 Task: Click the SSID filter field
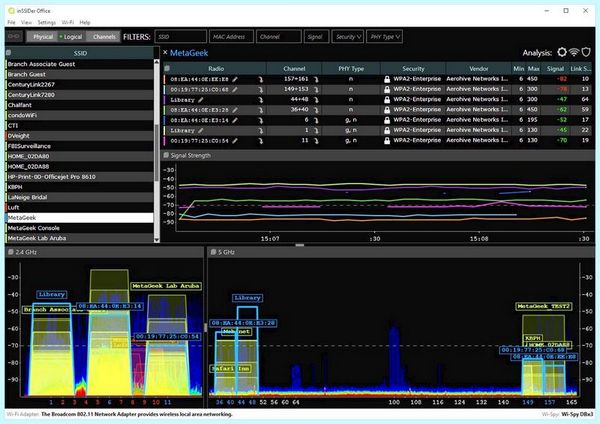181,37
